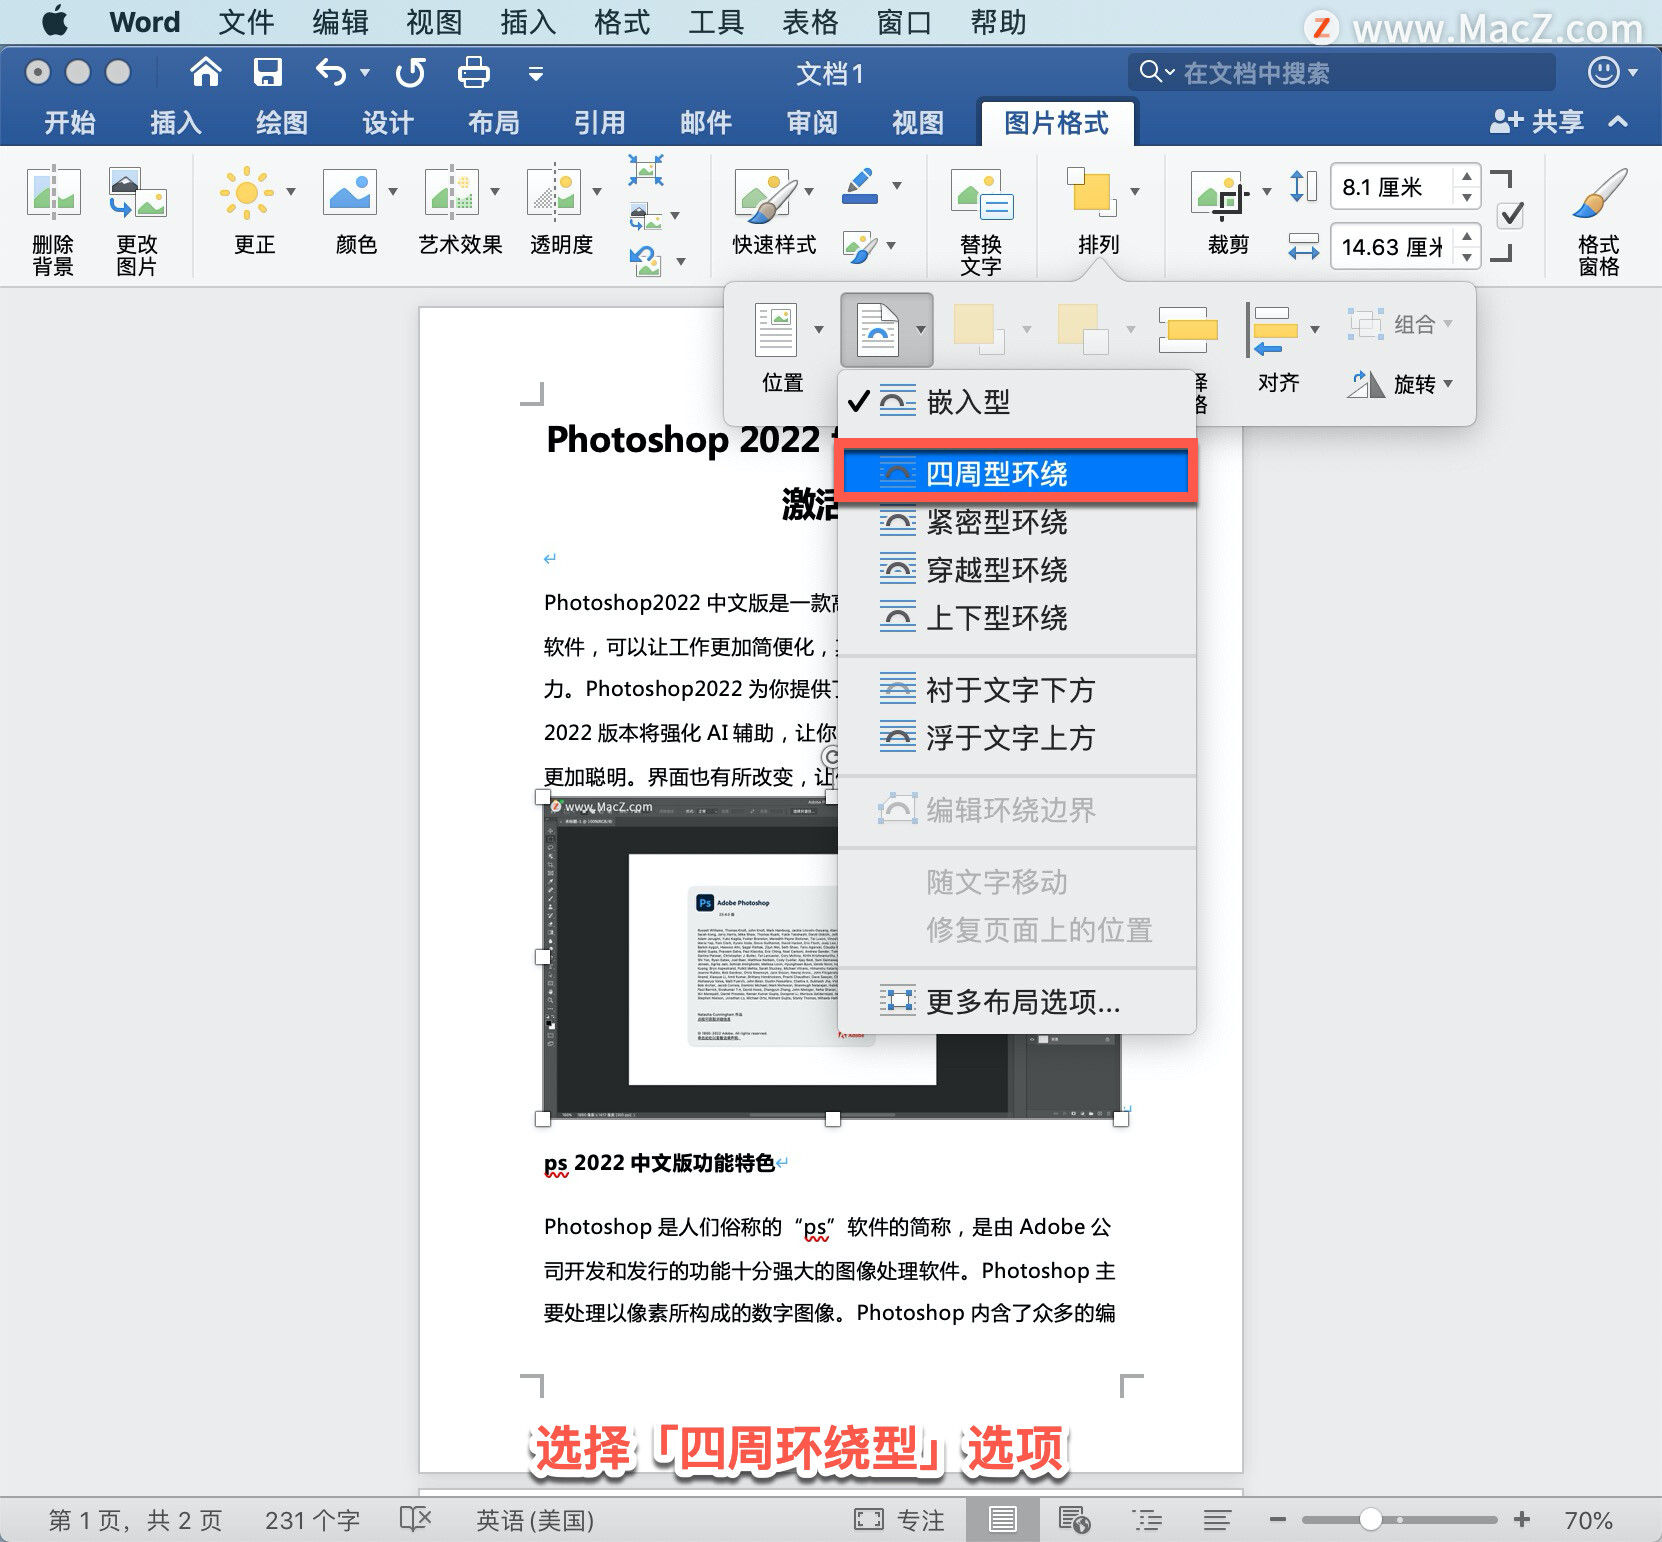Click the Share button

tap(1537, 122)
